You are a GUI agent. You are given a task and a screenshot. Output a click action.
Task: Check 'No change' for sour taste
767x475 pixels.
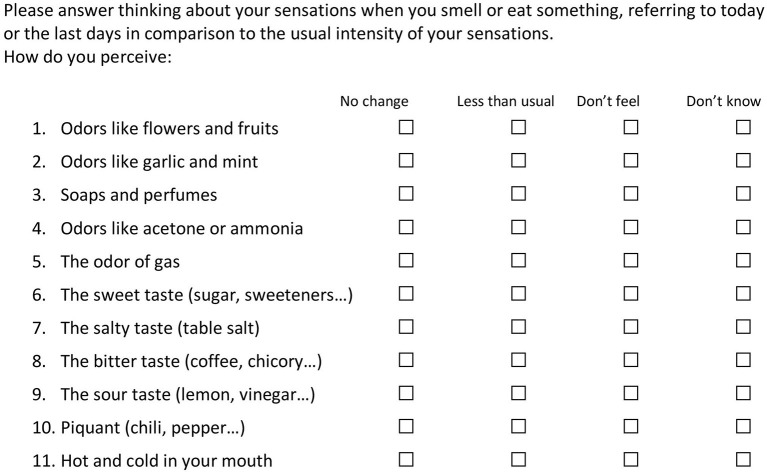pos(406,393)
